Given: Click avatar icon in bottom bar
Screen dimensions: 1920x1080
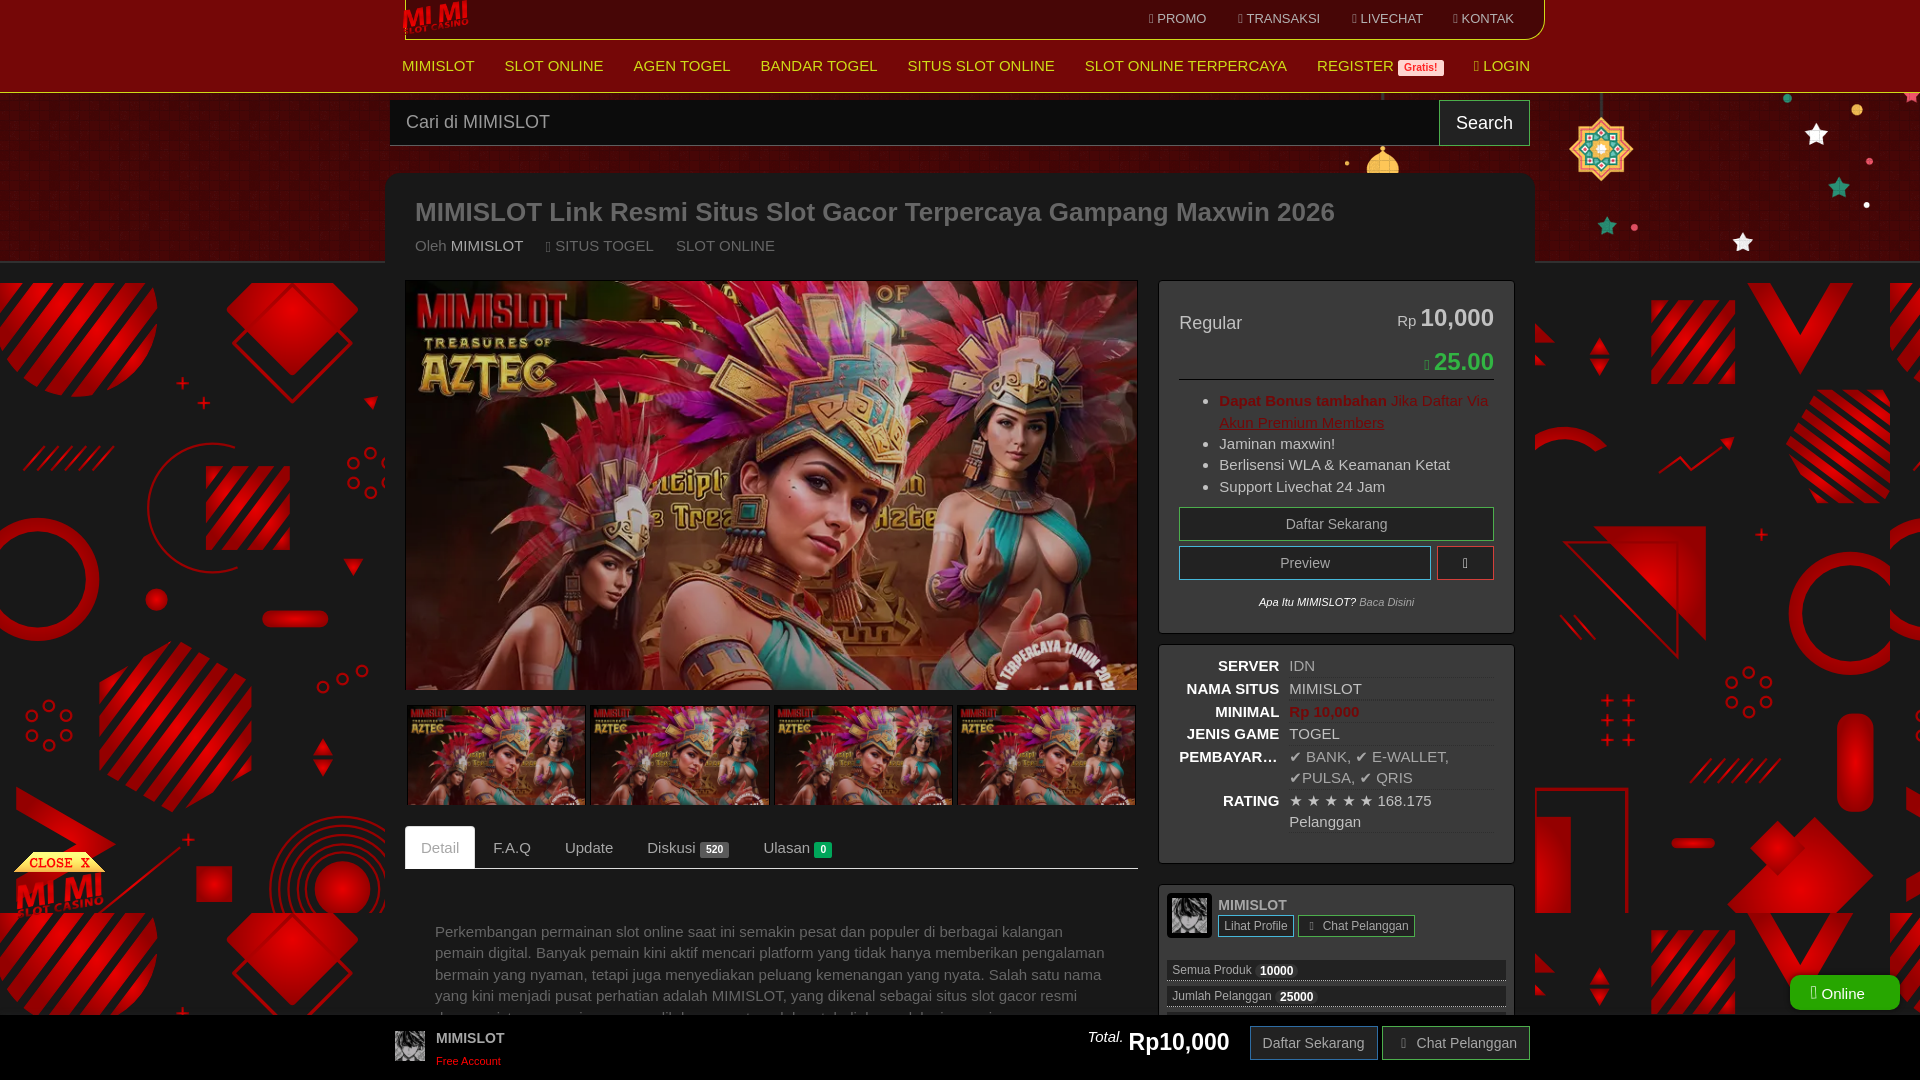Looking at the screenshot, I should pyautogui.click(x=410, y=1046).
